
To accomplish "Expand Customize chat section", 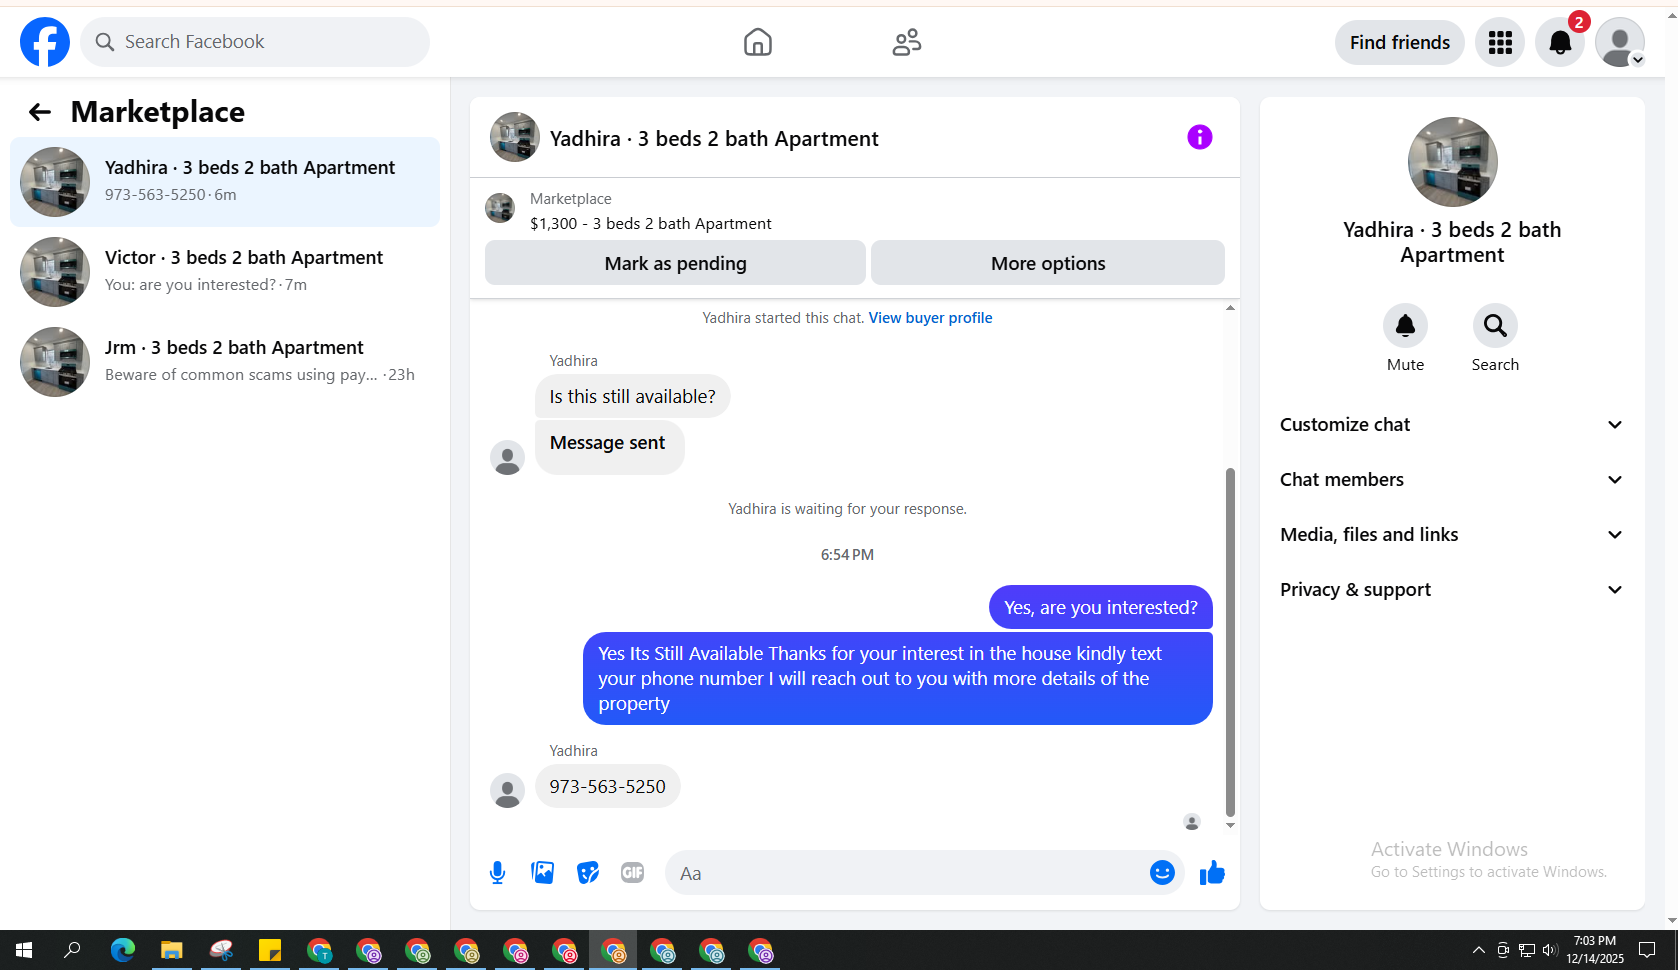I will (x=1452, y=425).
